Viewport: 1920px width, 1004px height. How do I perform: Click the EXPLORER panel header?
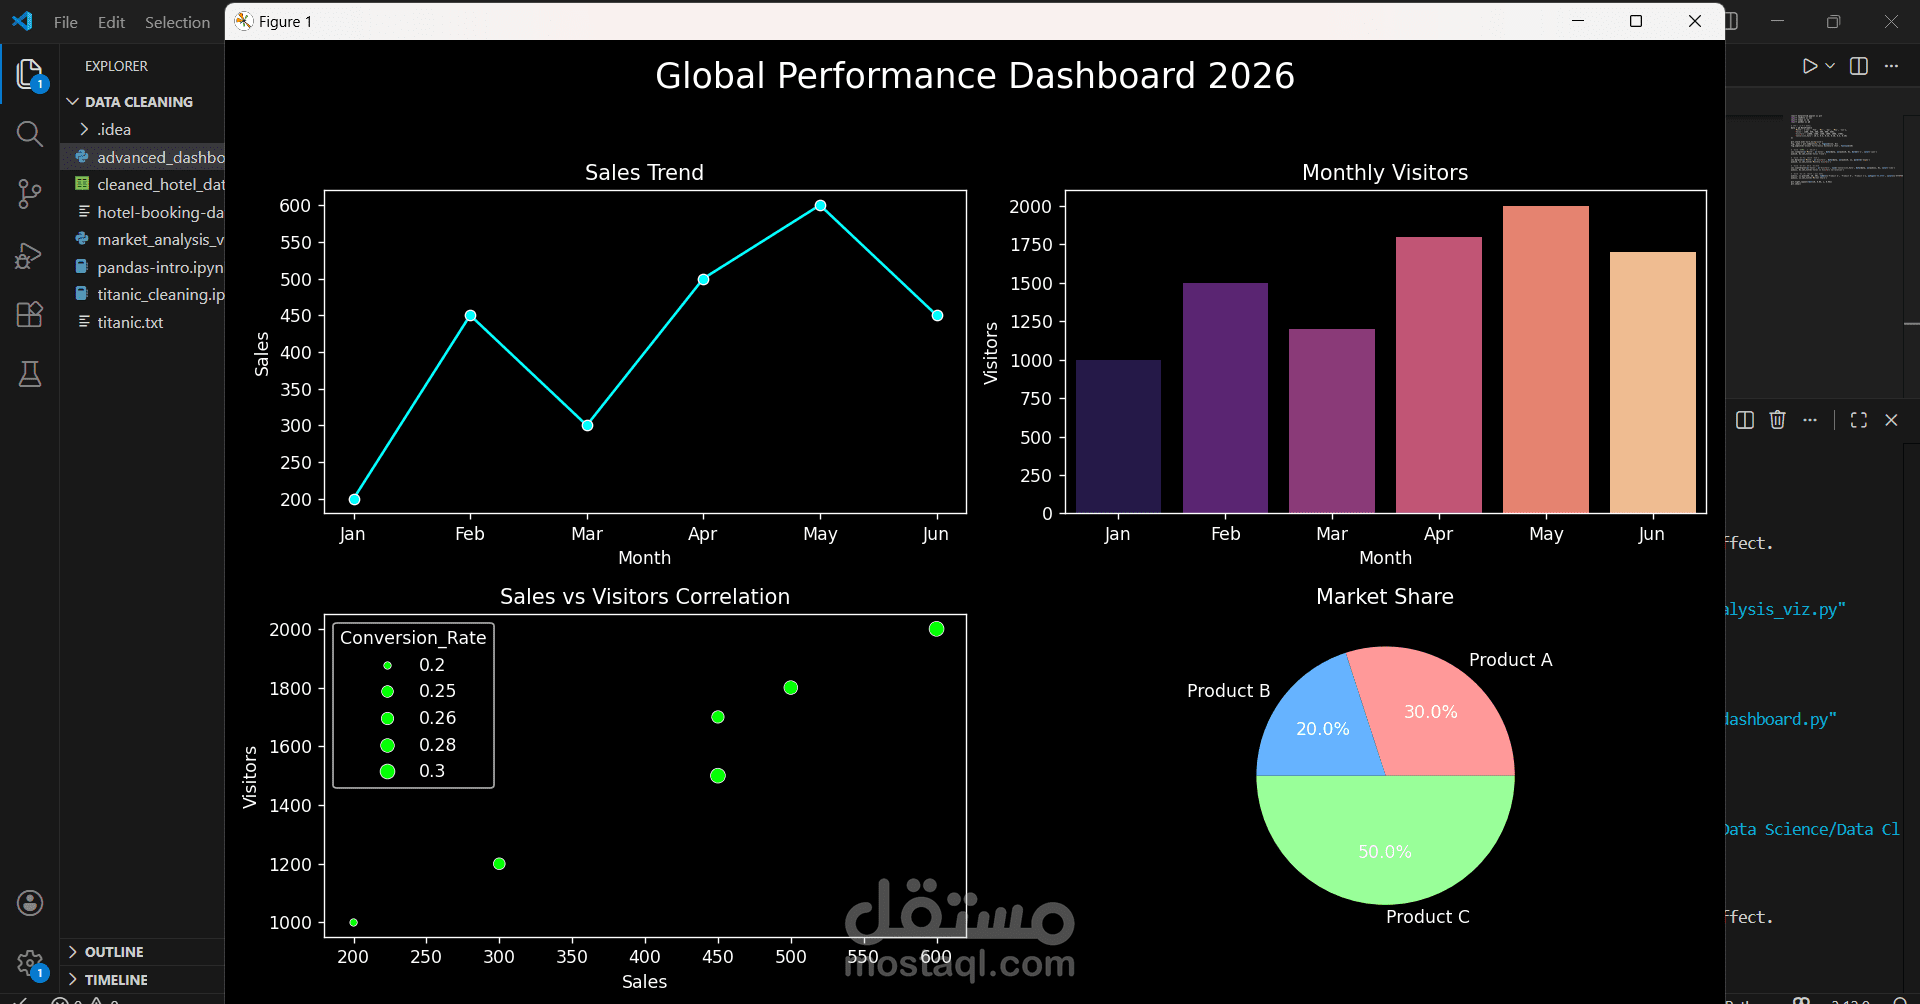coord(116,66)
